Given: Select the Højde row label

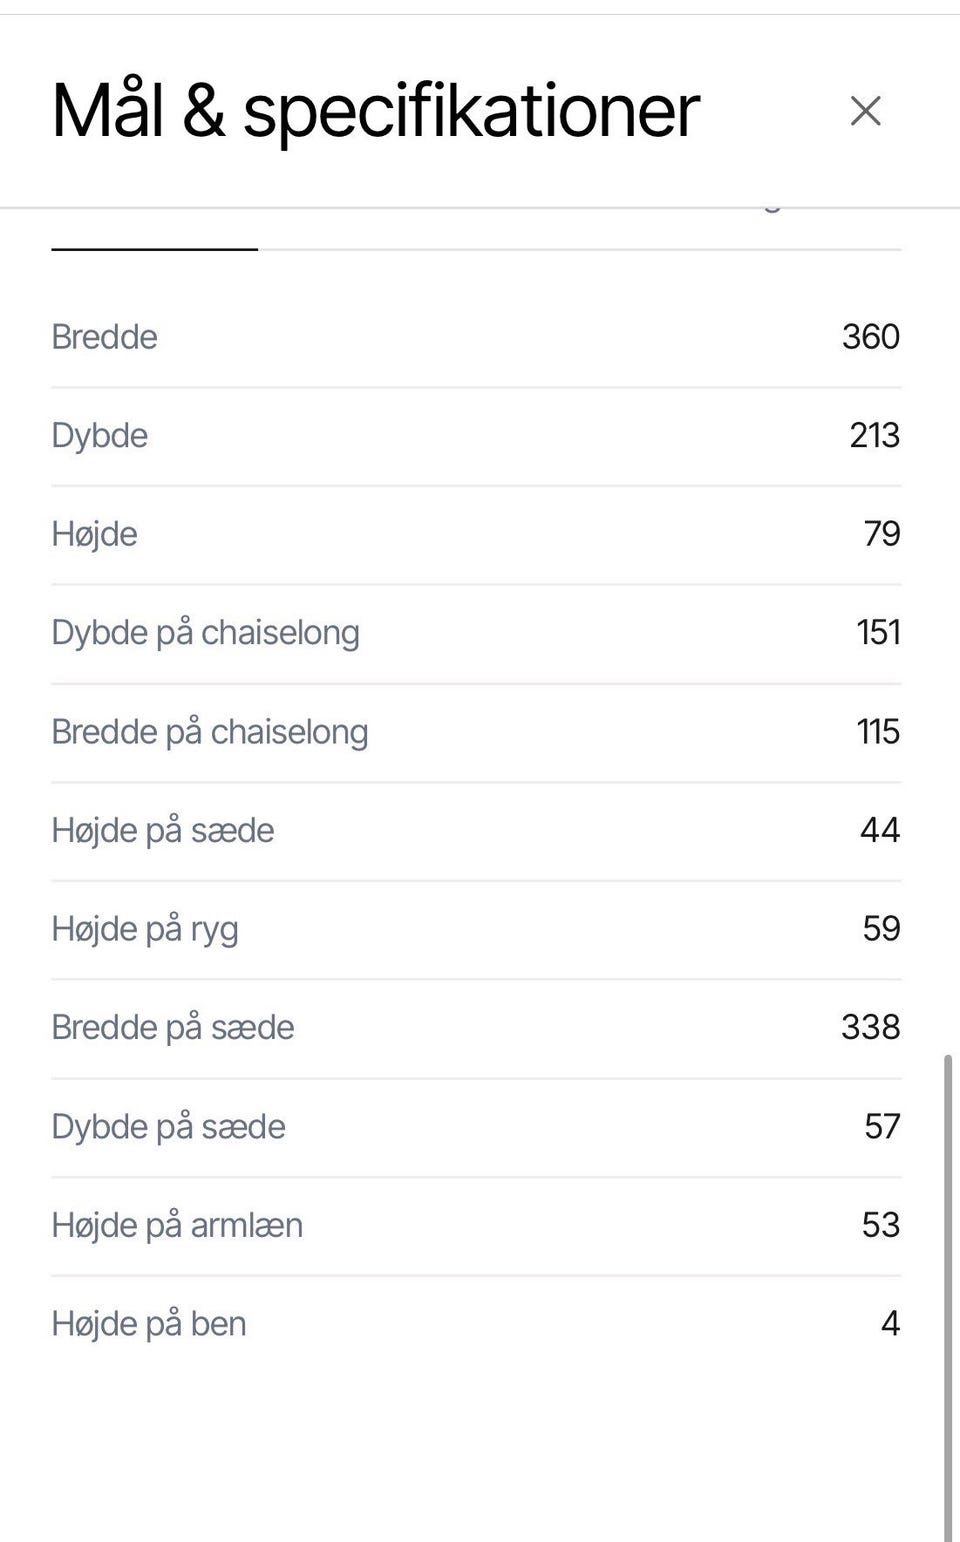Looking at the screenshot, I should coord(95,534).
